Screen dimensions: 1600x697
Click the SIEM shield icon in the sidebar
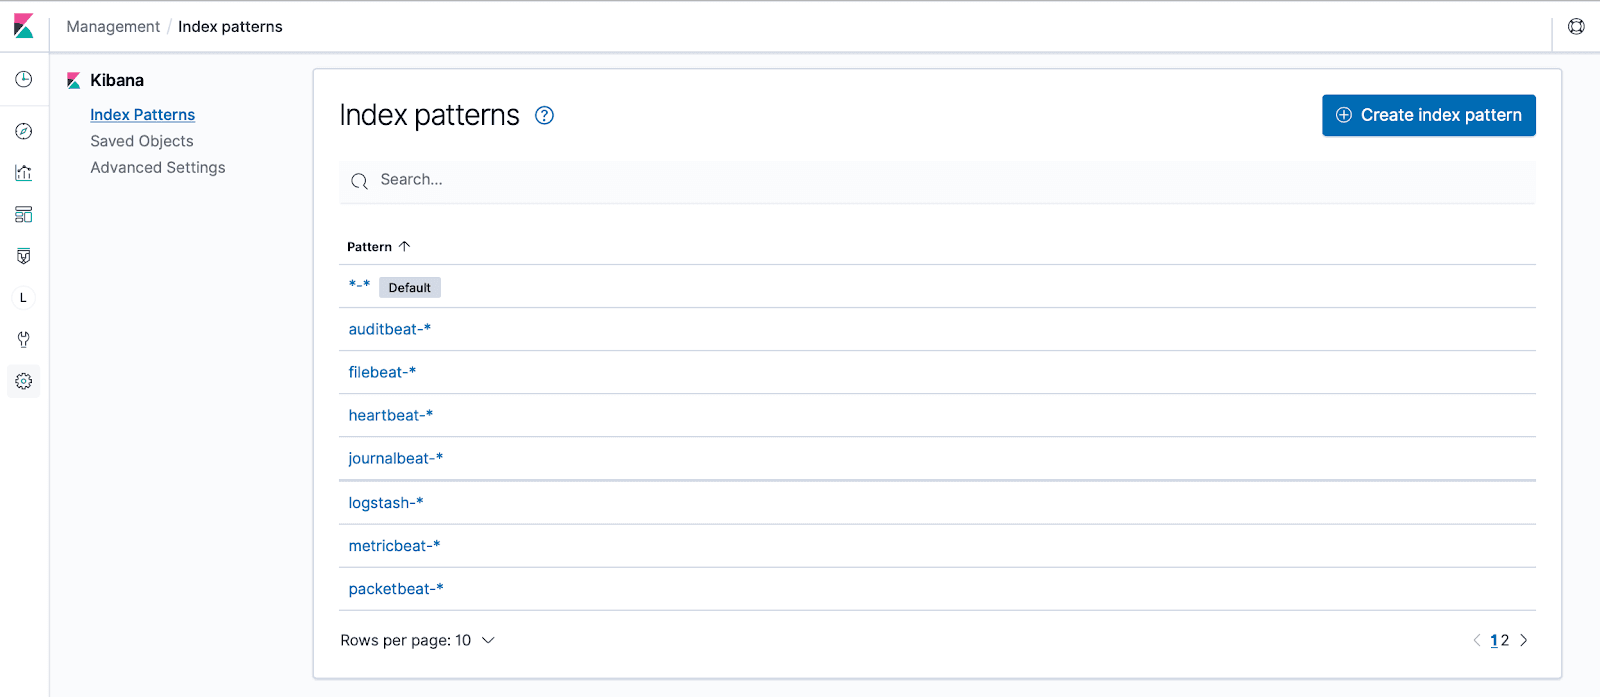click(23, 256)
